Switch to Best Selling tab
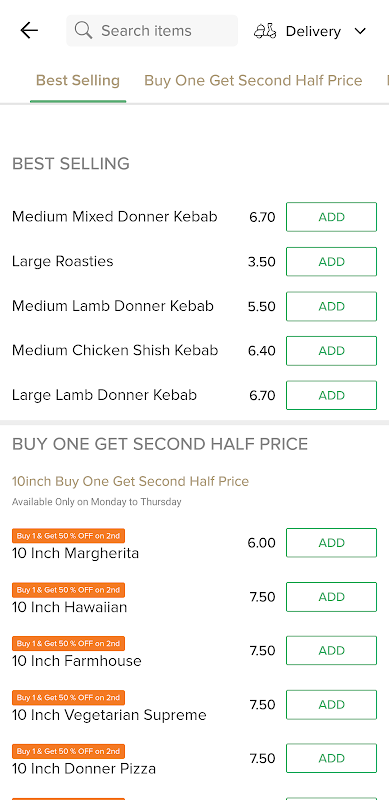Viewport: 389px width, 800px height. click(78, 81)
